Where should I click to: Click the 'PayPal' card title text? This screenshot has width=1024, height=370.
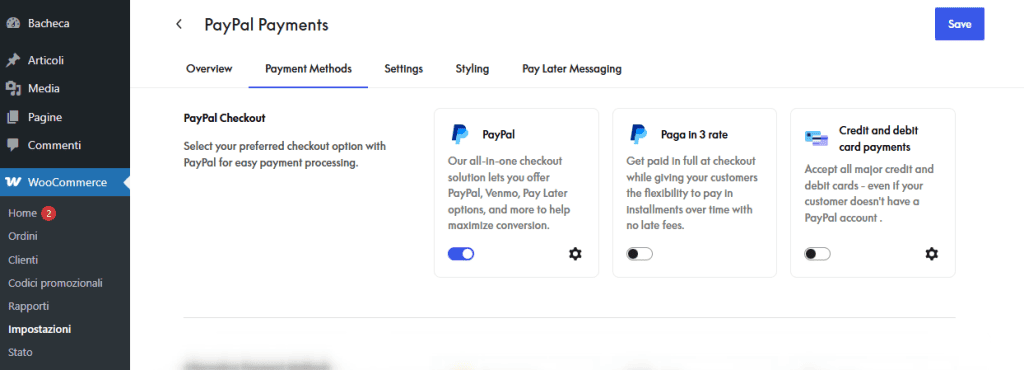point(498,134)
